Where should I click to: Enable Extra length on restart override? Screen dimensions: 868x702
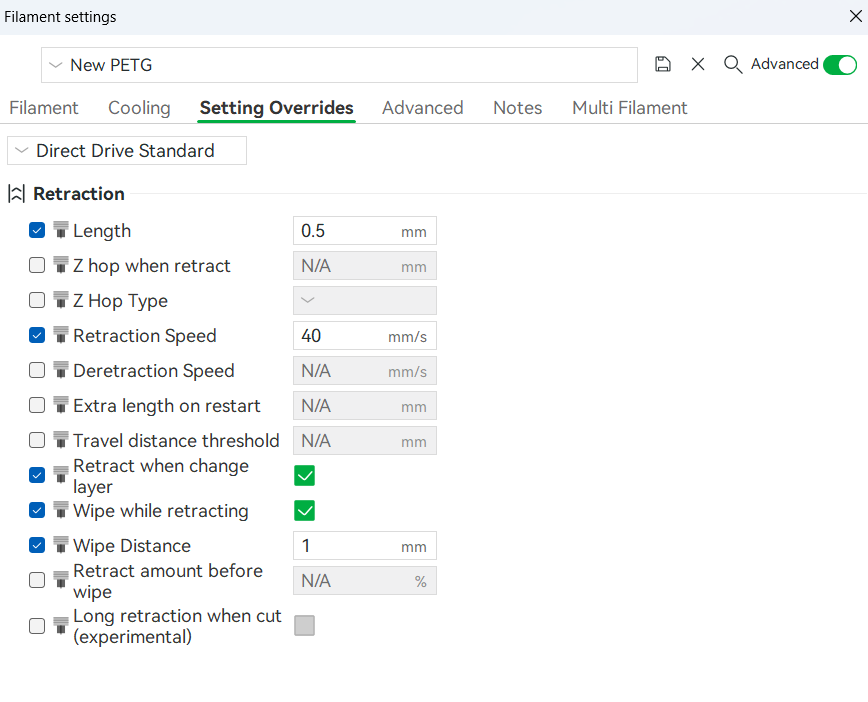click(37, 405)
